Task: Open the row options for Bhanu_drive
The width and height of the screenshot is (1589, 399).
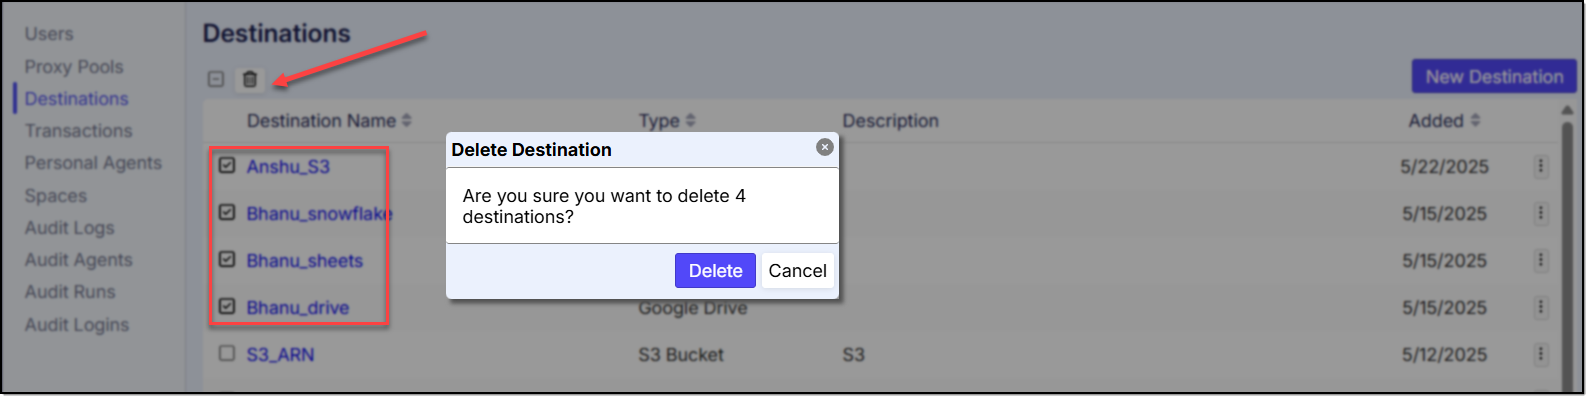Action: pyautogui.click(x=1541, y=307)
